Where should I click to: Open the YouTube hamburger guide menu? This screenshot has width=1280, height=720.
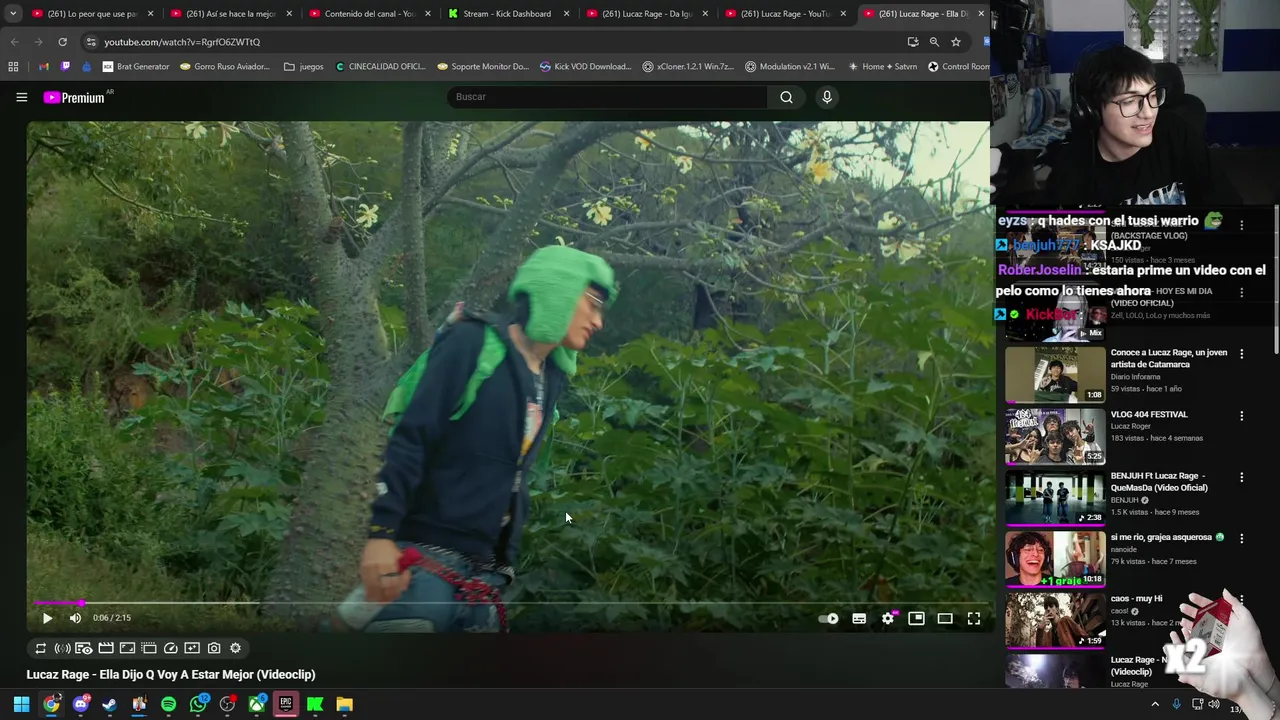click(x=21, y=97)
